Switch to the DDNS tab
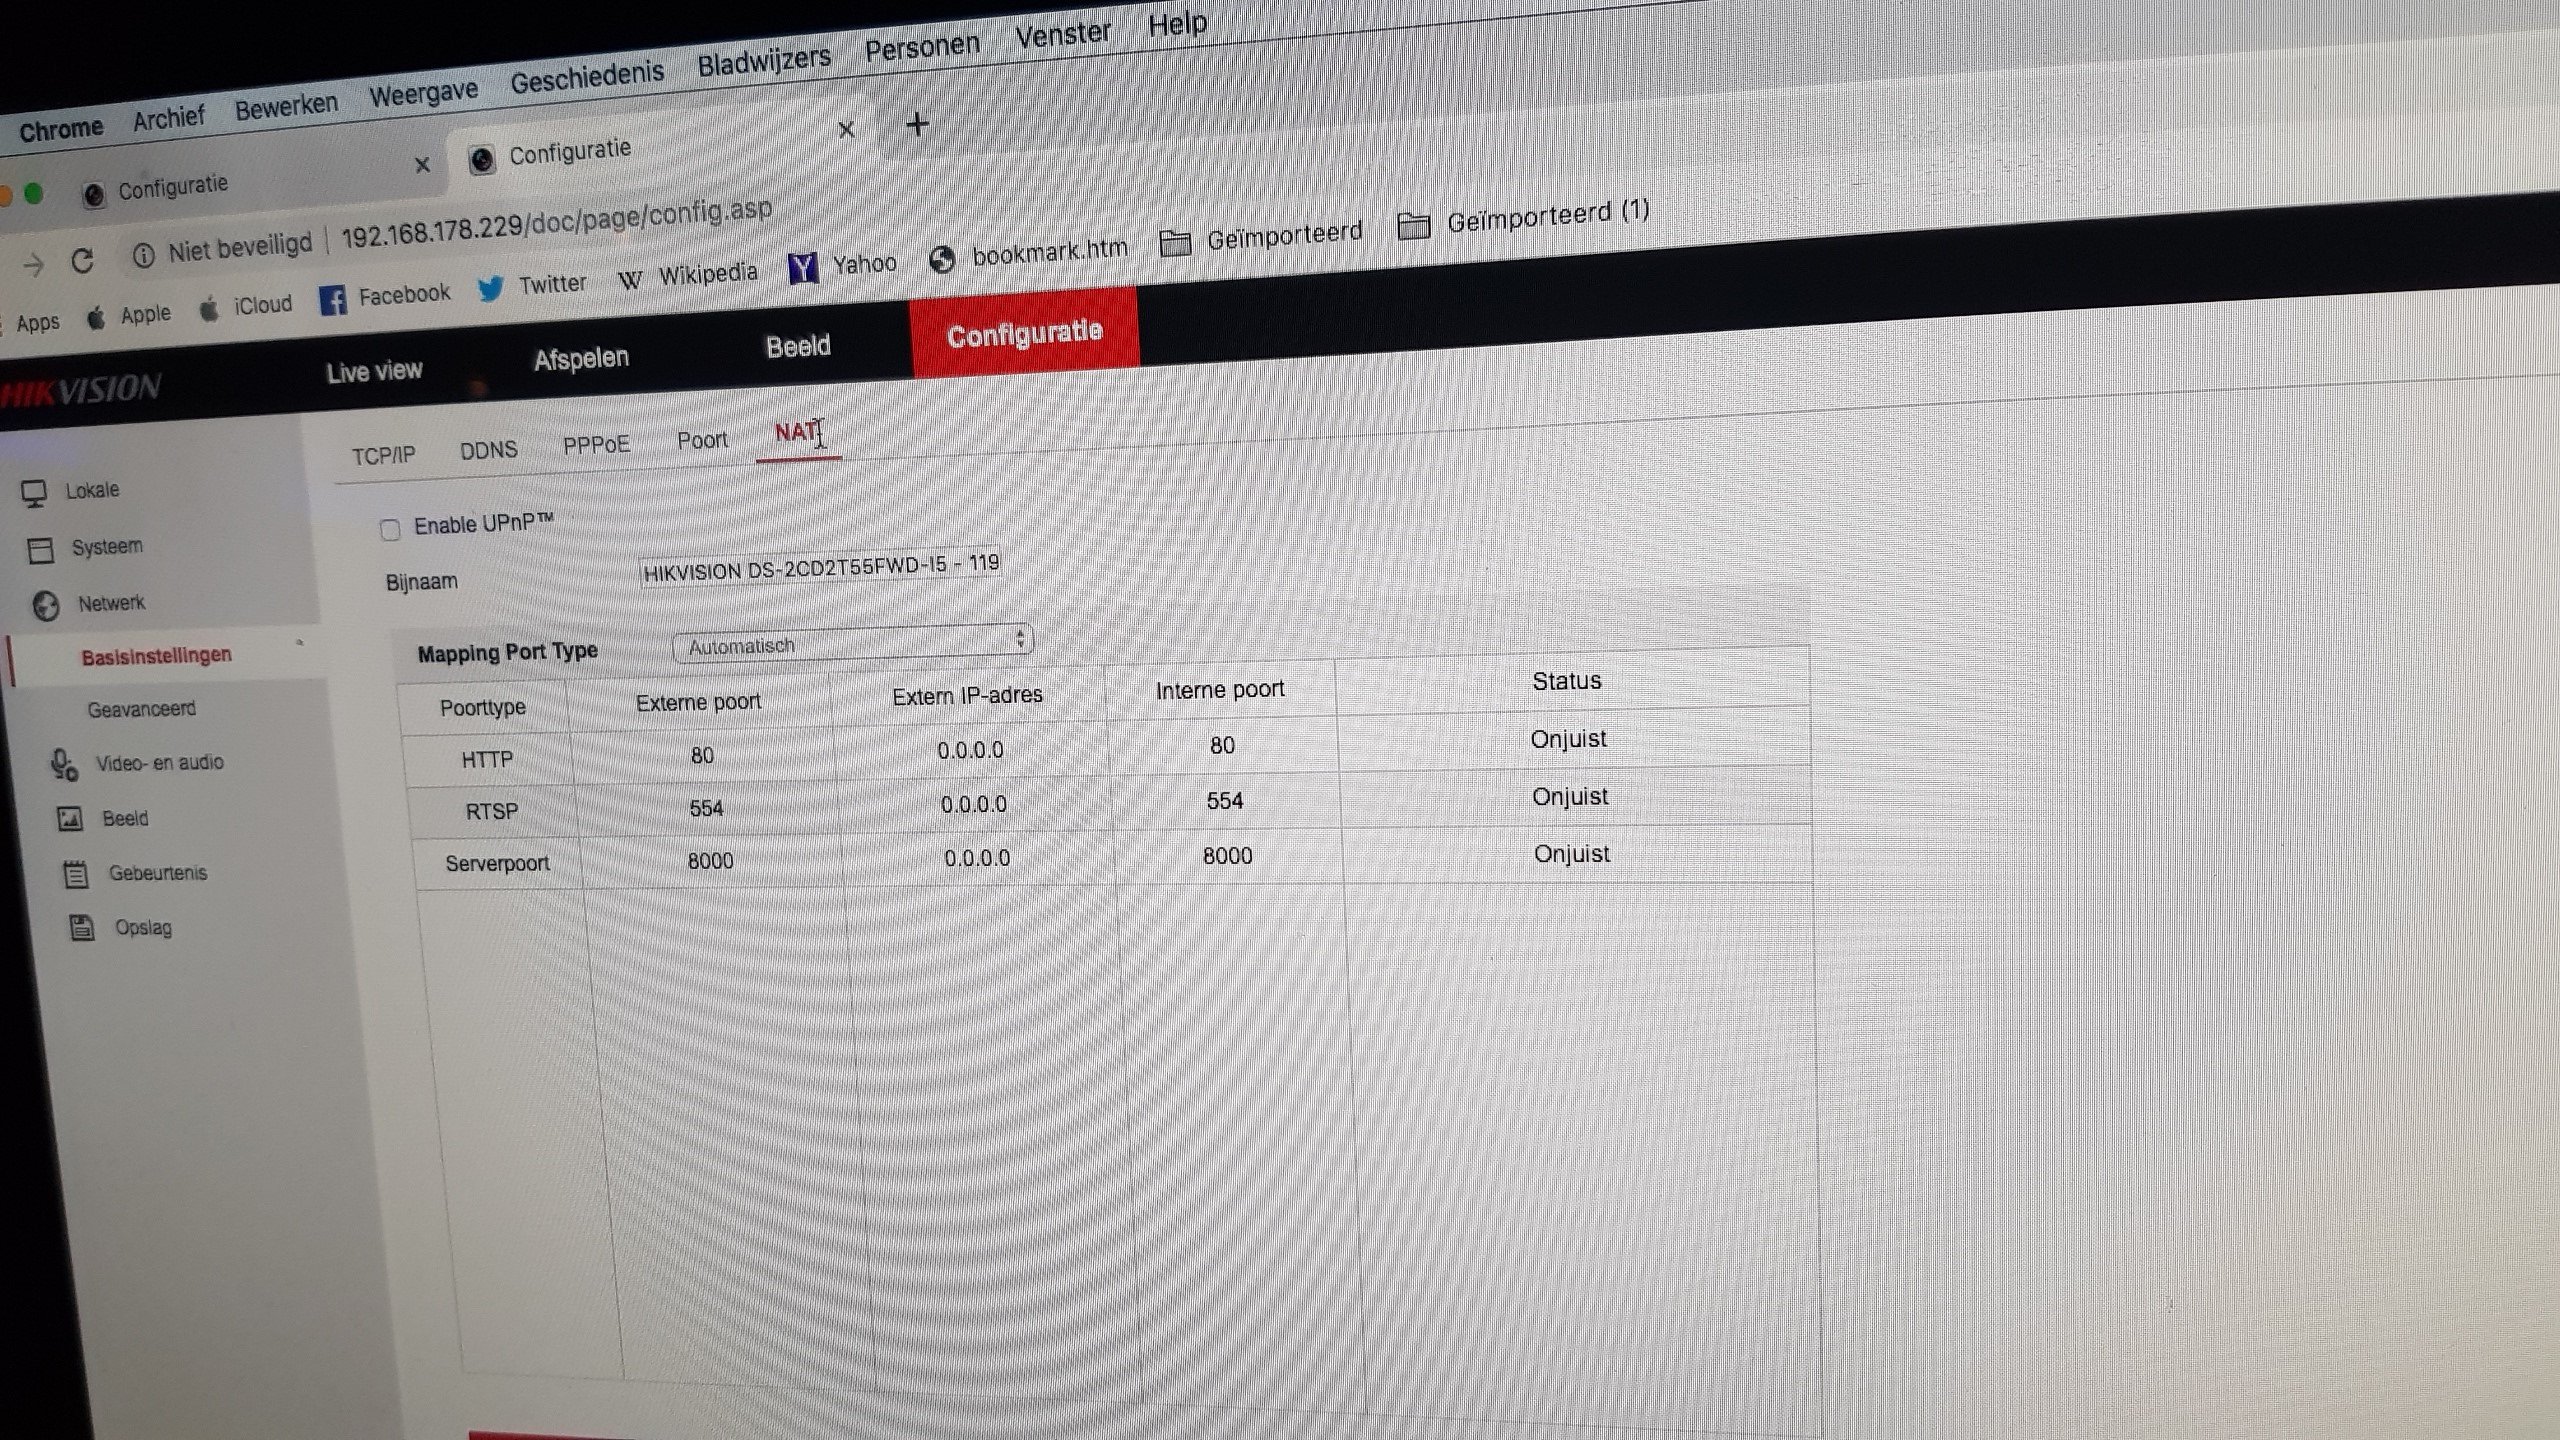 click(x=488, y=450)
